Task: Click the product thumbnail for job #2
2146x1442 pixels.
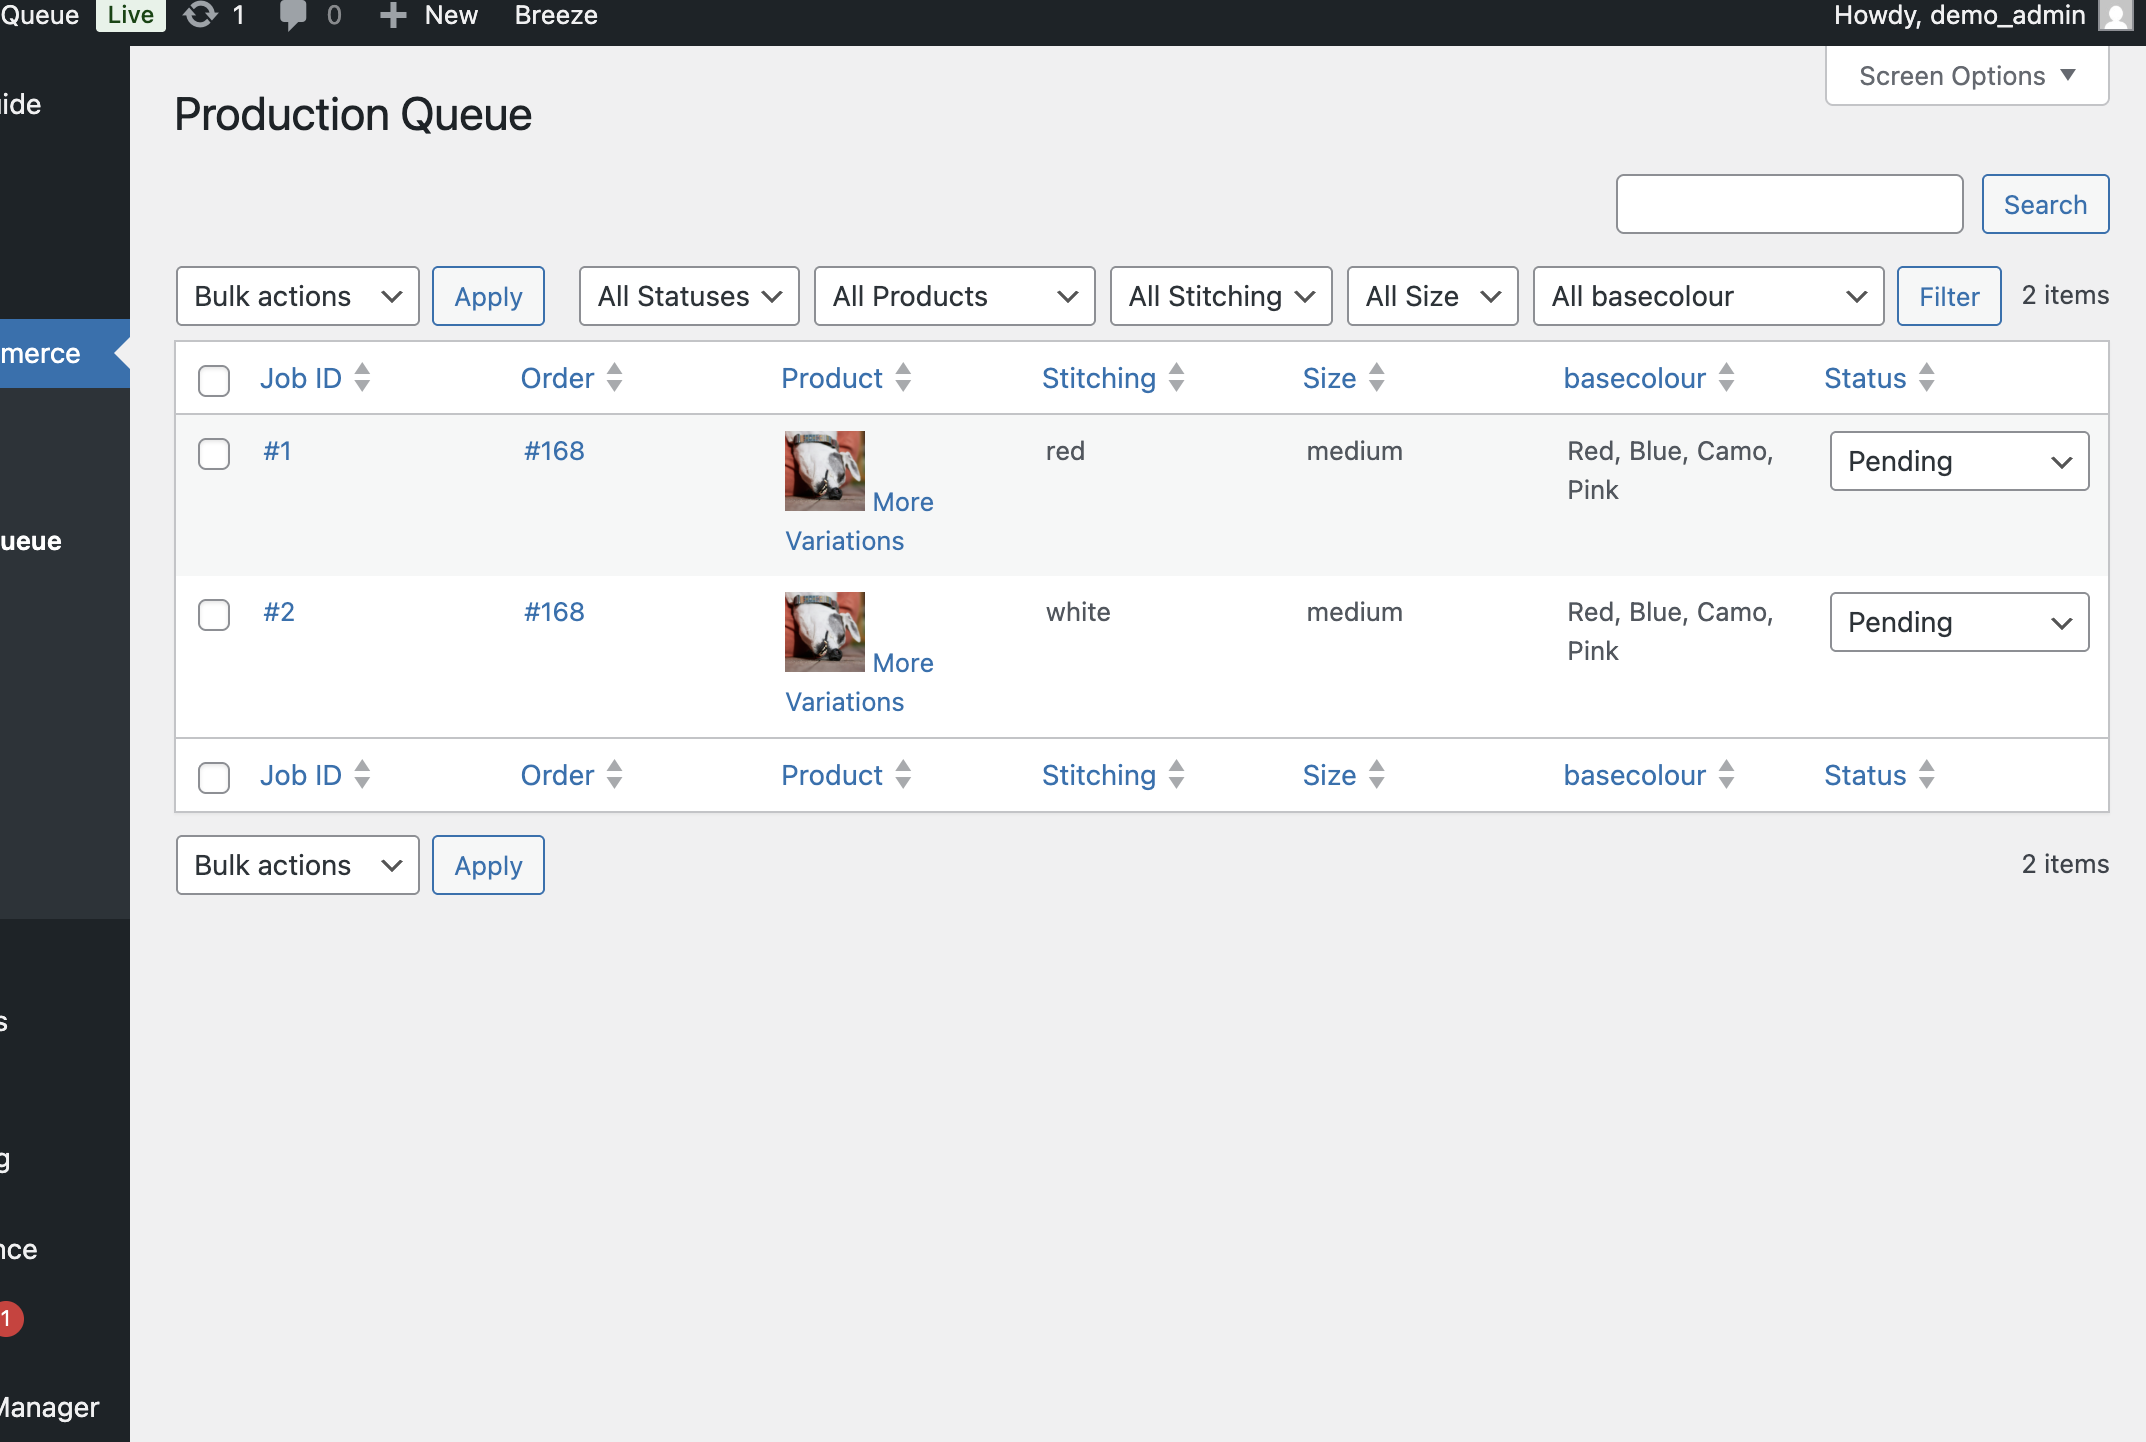Action: pos(825,632)
